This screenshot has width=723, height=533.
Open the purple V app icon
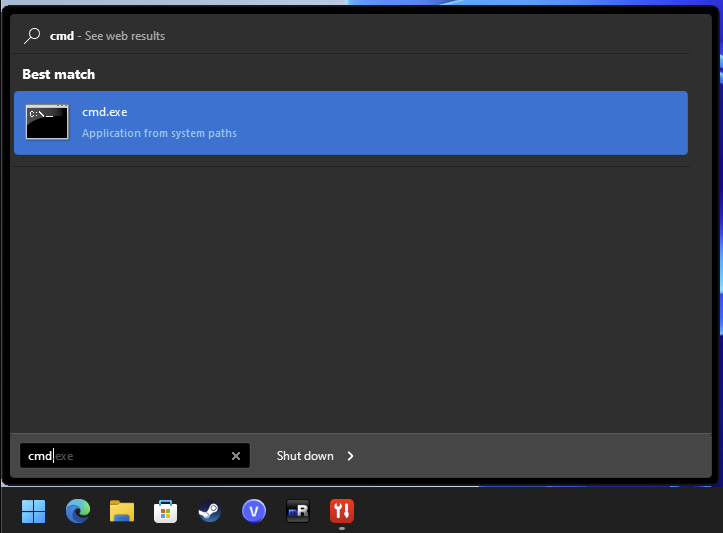point(254,511)
